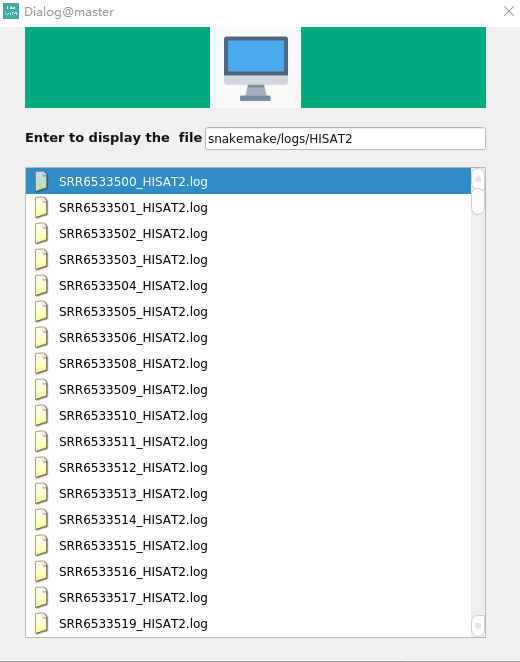Click the file icon beside SRR6533503_HISAT2.log

point(41,259)
